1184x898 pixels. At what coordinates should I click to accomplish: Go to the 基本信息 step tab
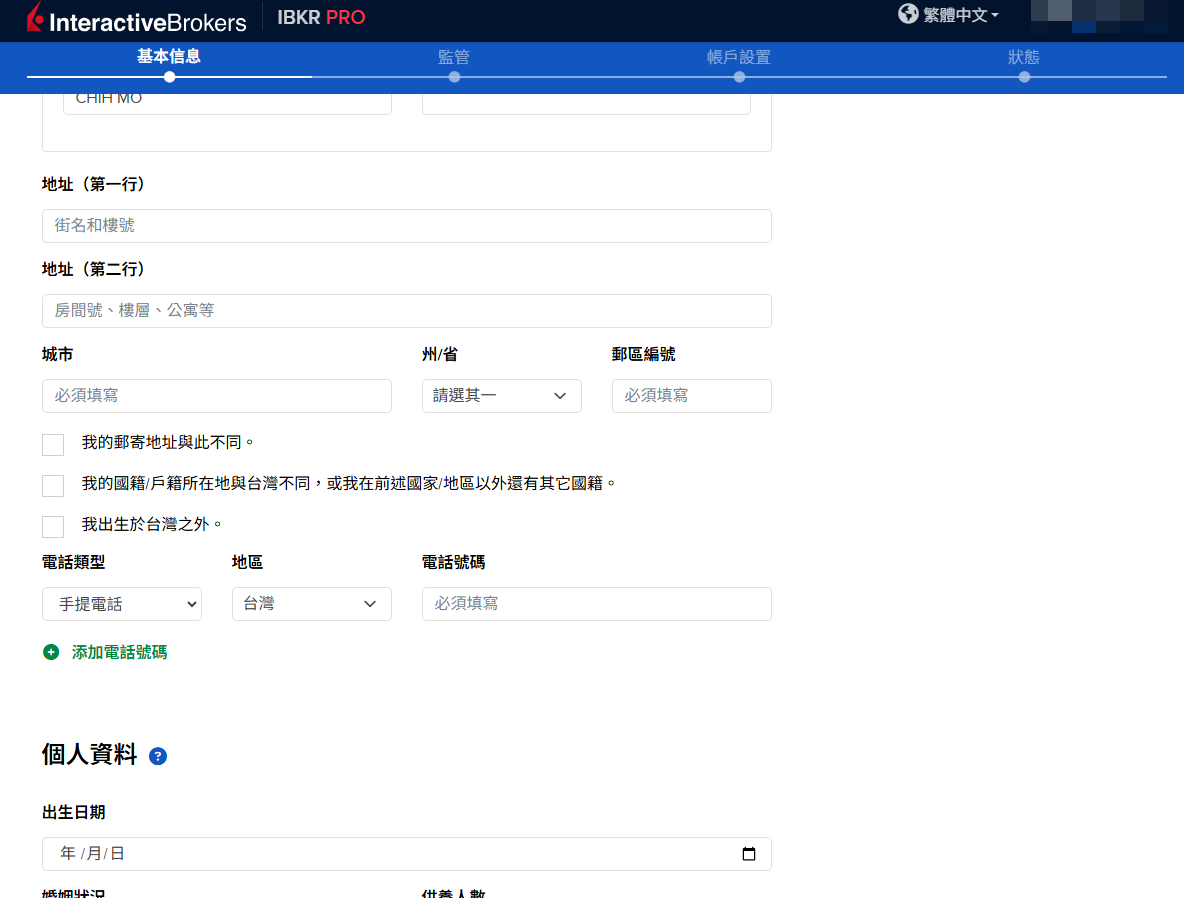(x=168, y=57)
